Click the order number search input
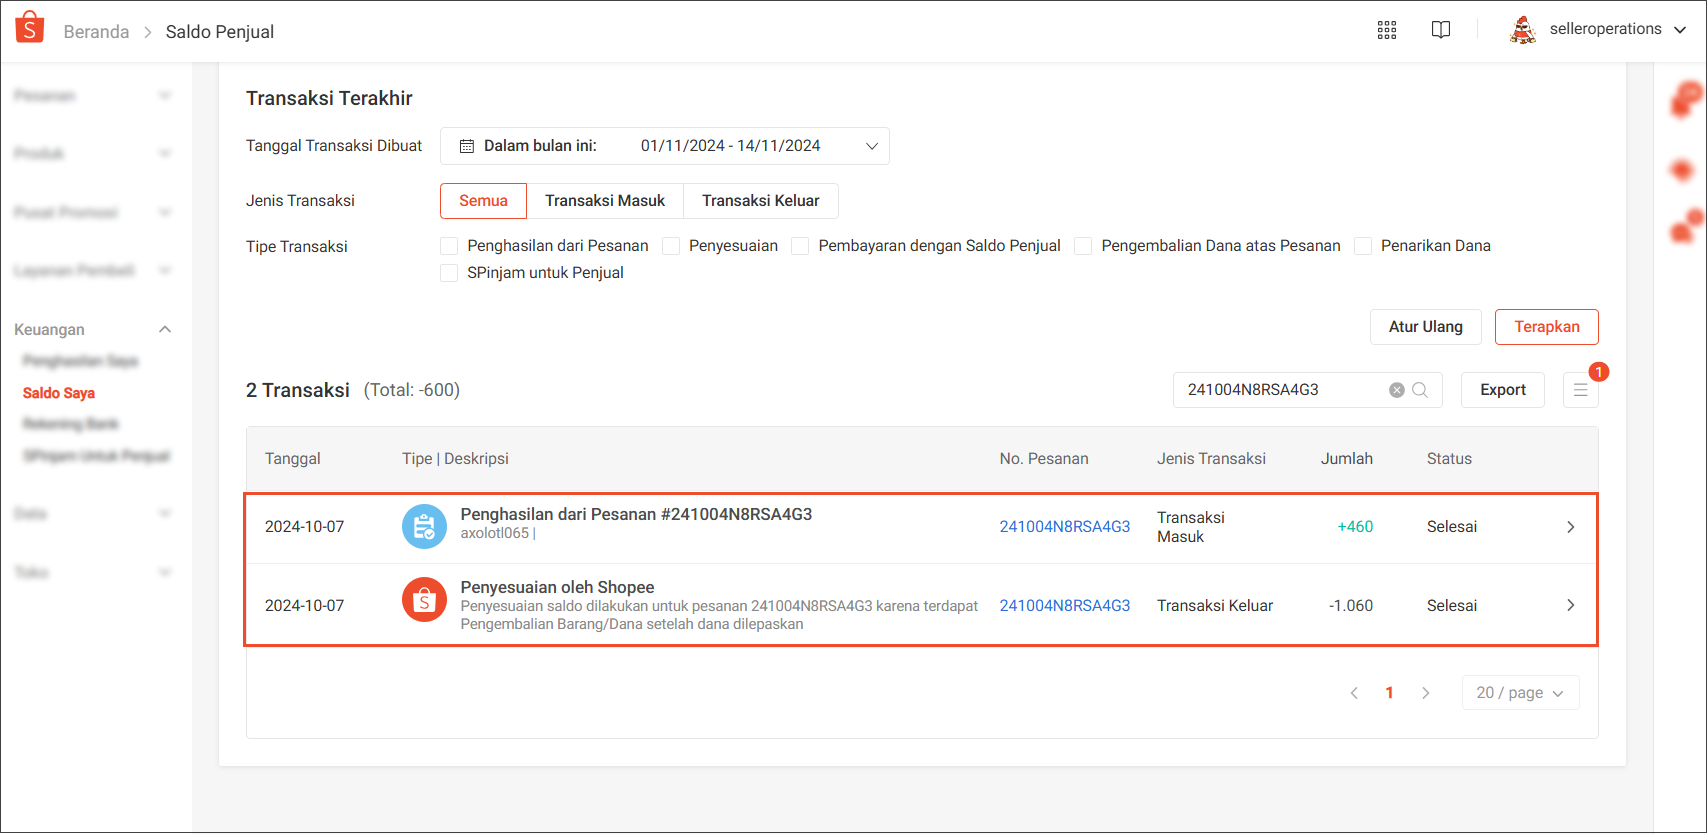Image resolution: width=1707 pixels, height=834 pixels. click(1280, 390)
